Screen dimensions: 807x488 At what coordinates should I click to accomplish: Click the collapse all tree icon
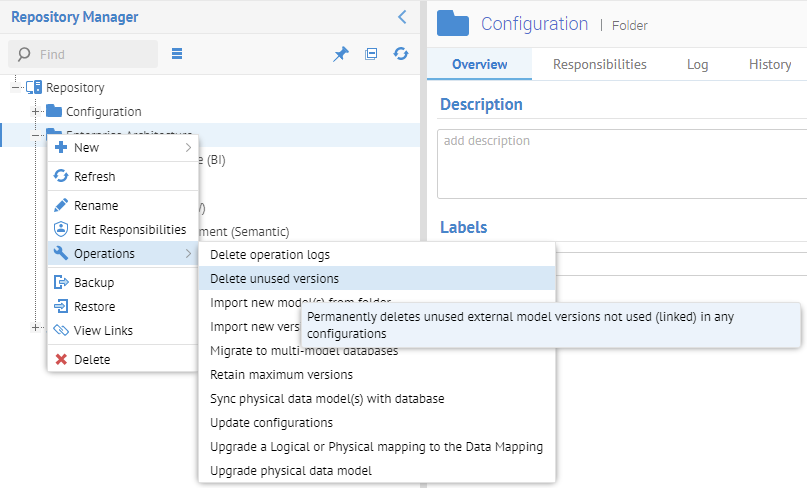pos(371,54)
